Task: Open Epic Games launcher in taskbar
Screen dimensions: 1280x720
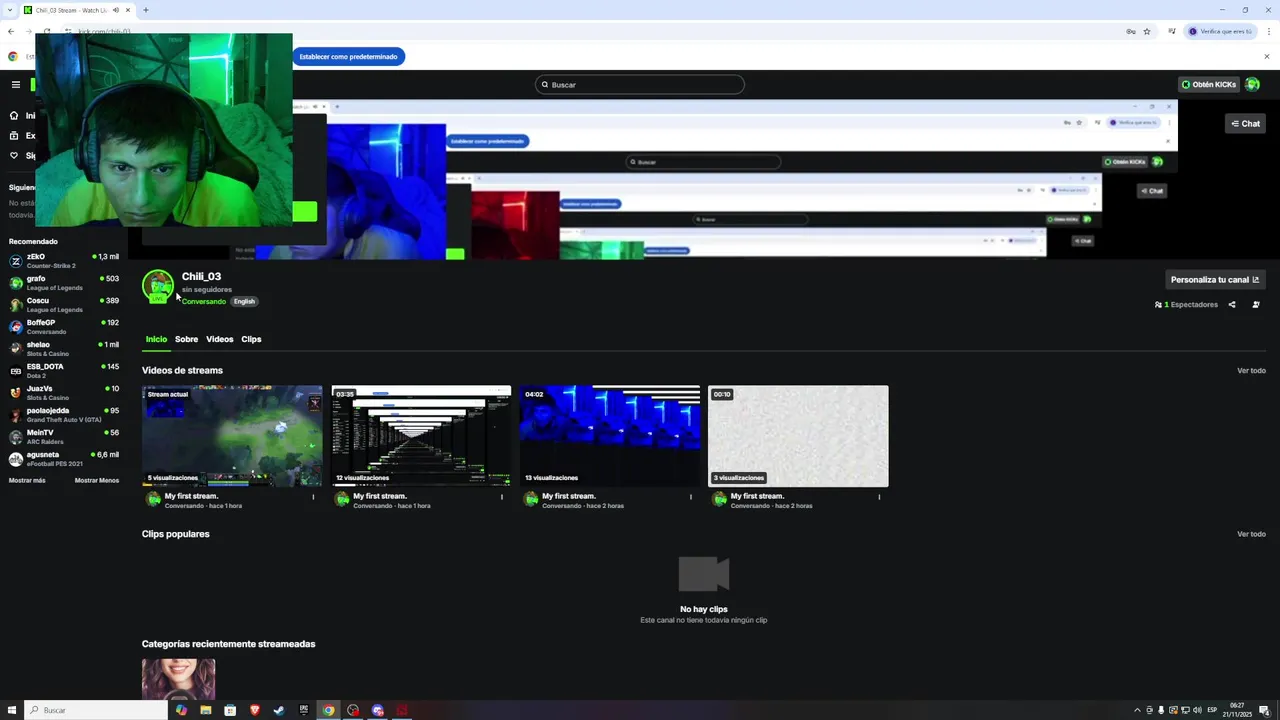Action: pos(304,710)
